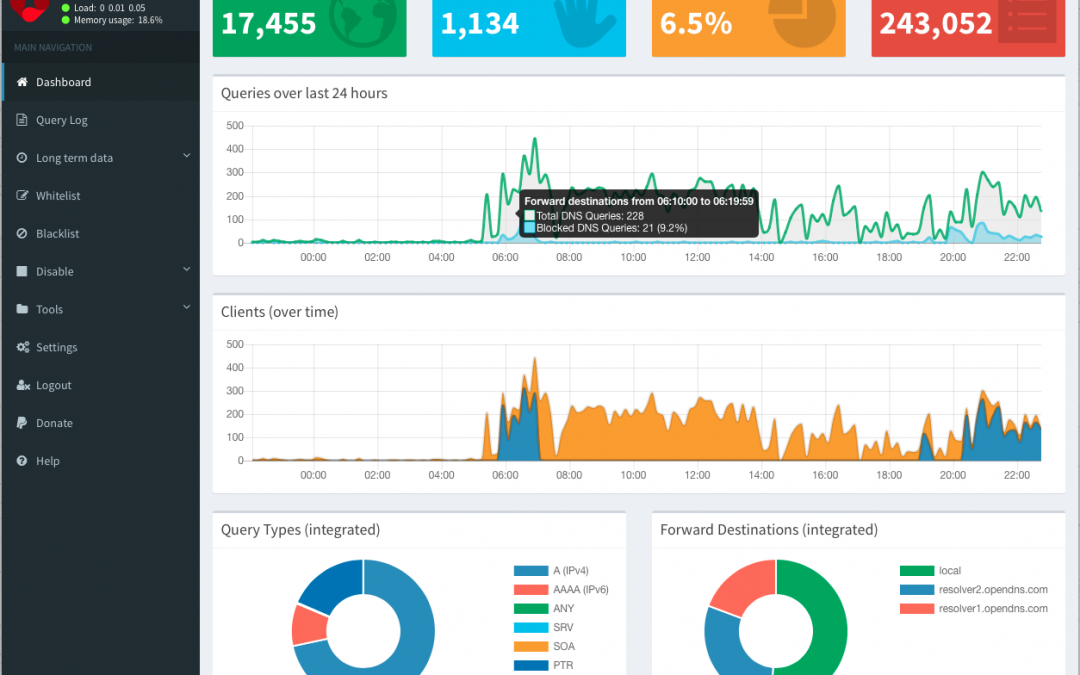Toggle AAAA (IPv6) legend swatch
This screenshot has width=1080, height=675.
(530, 590)
